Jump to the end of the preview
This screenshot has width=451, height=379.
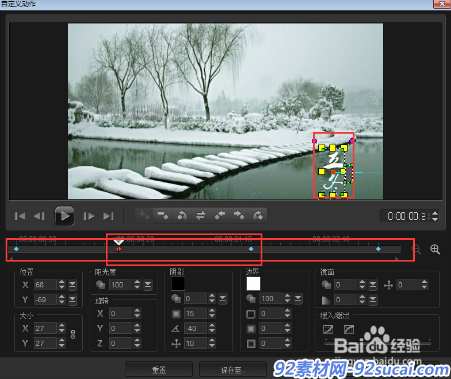coord(108,216)
